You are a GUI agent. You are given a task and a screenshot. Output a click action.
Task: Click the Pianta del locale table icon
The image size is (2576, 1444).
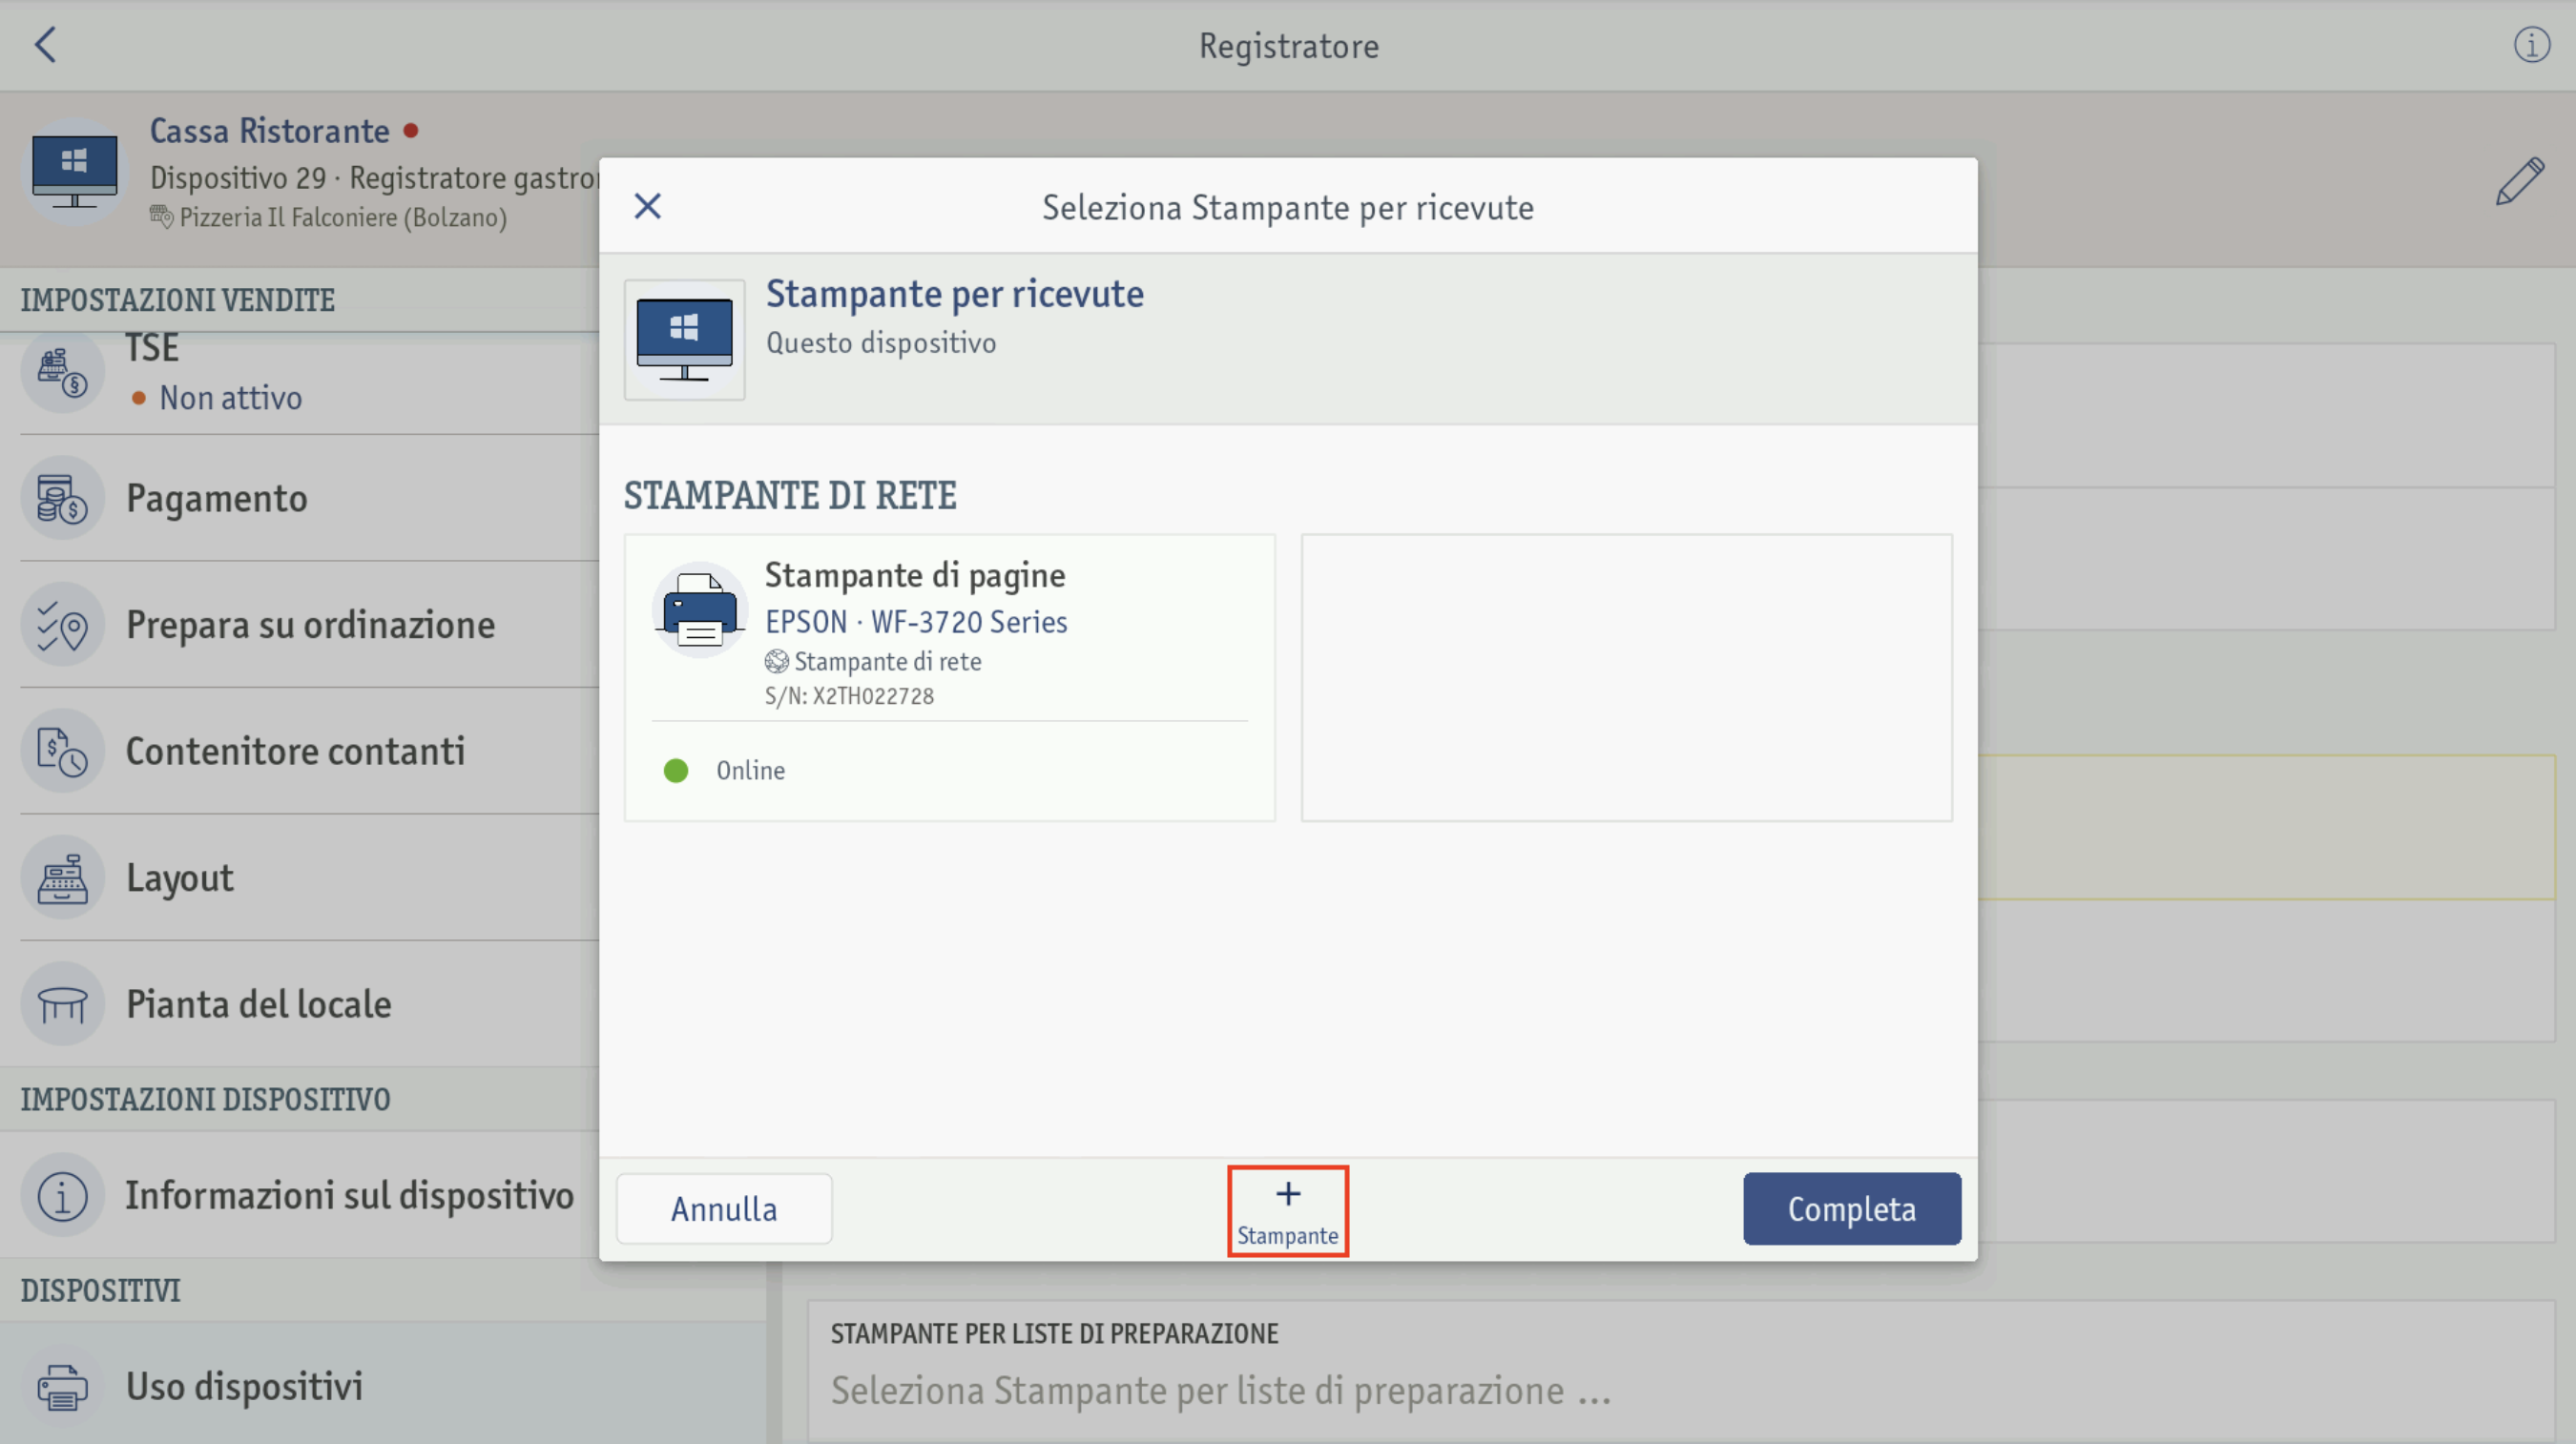(63, 1004)
